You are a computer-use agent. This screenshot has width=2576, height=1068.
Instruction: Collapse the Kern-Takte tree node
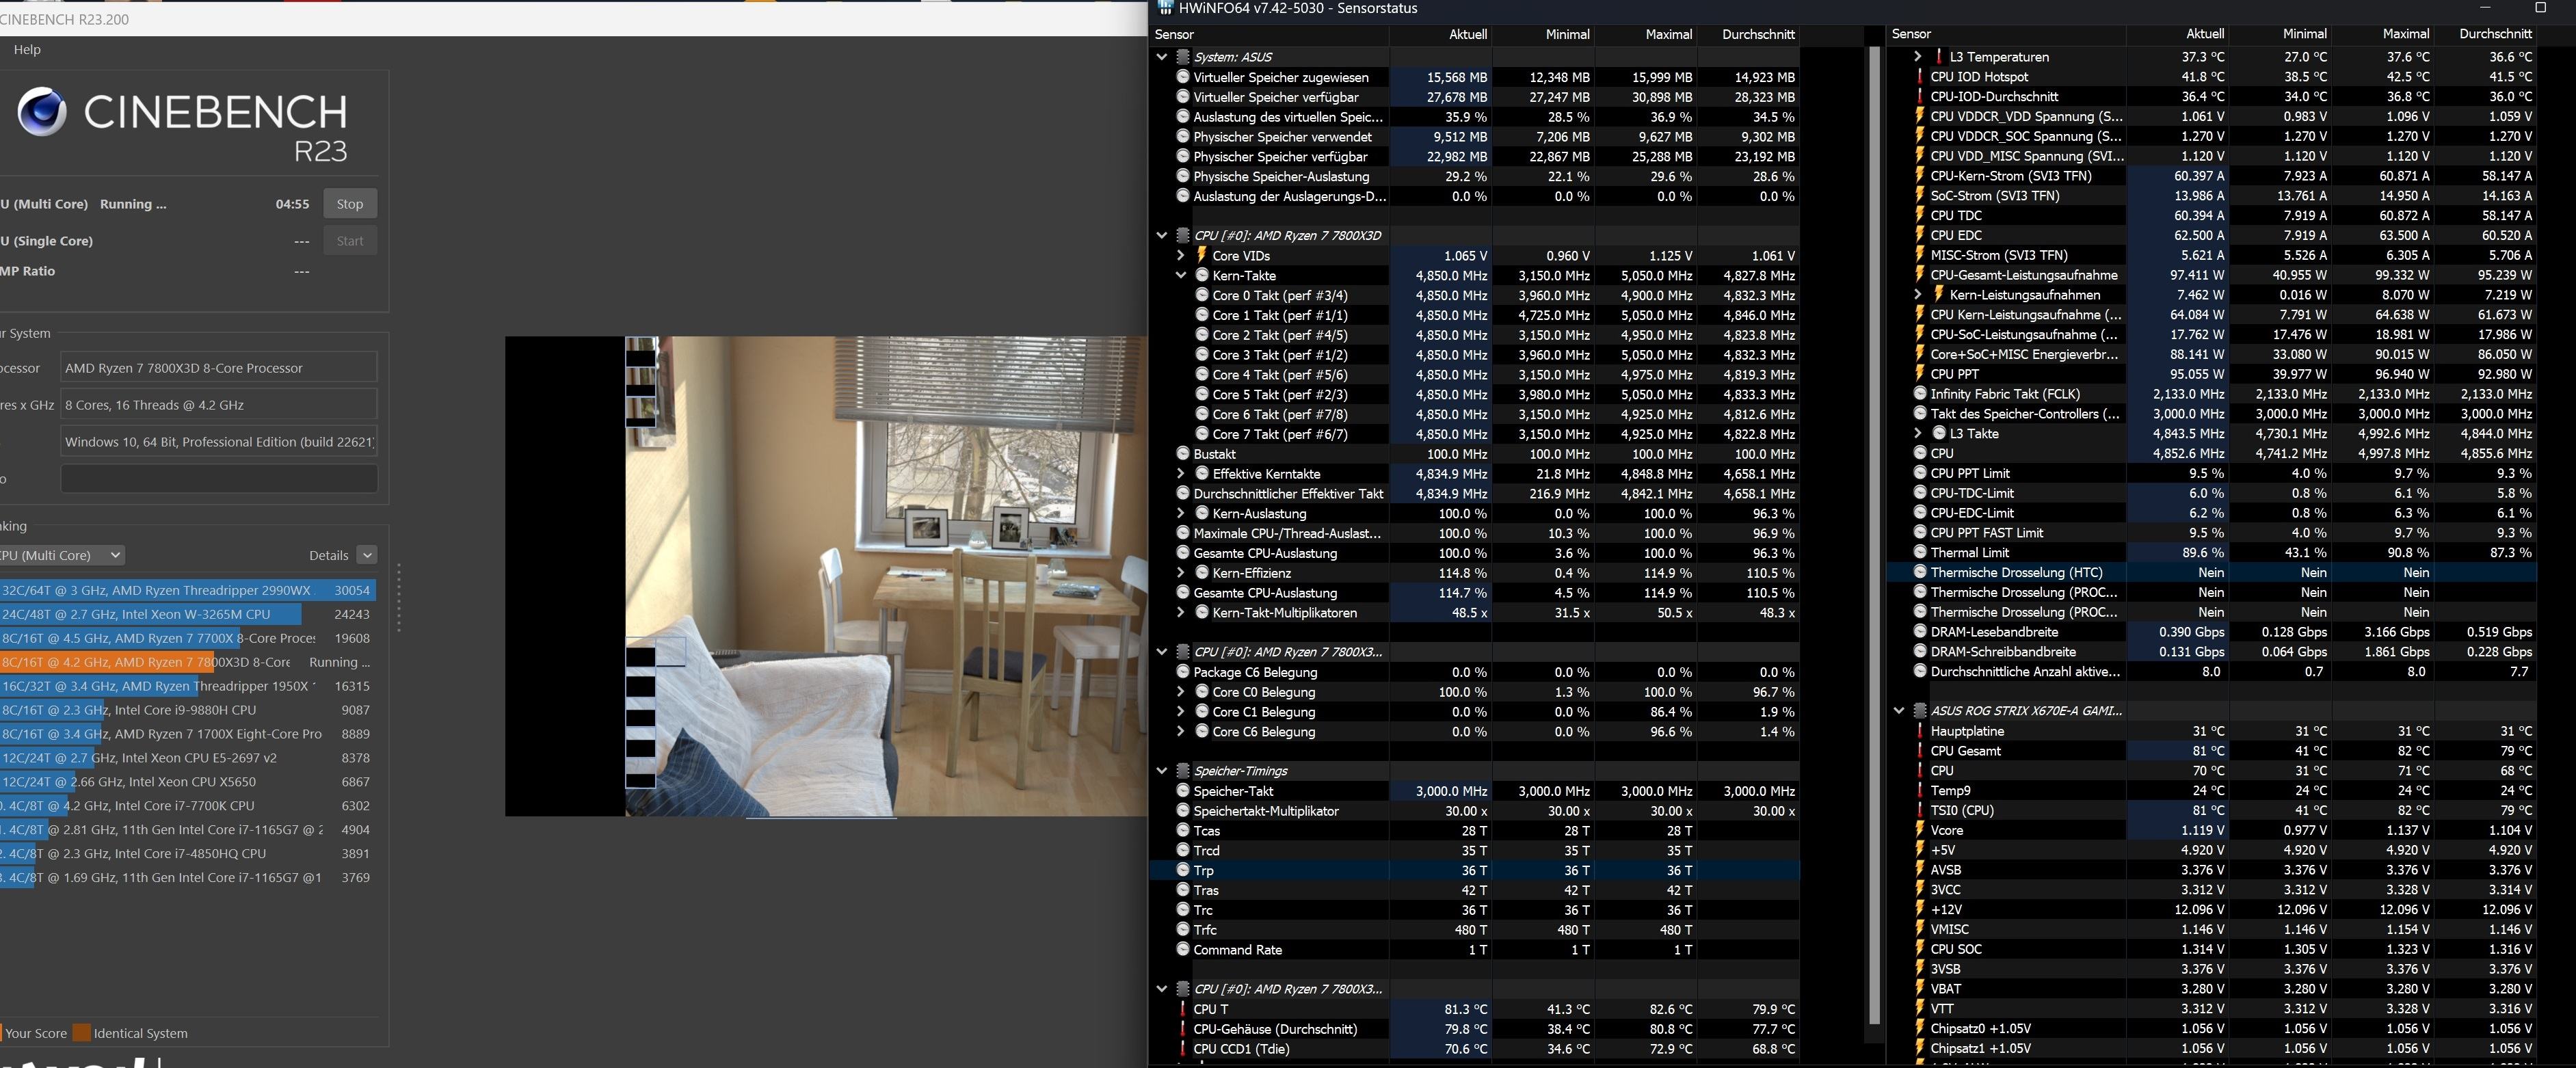pyautogui.click(x=1180, y=275)
